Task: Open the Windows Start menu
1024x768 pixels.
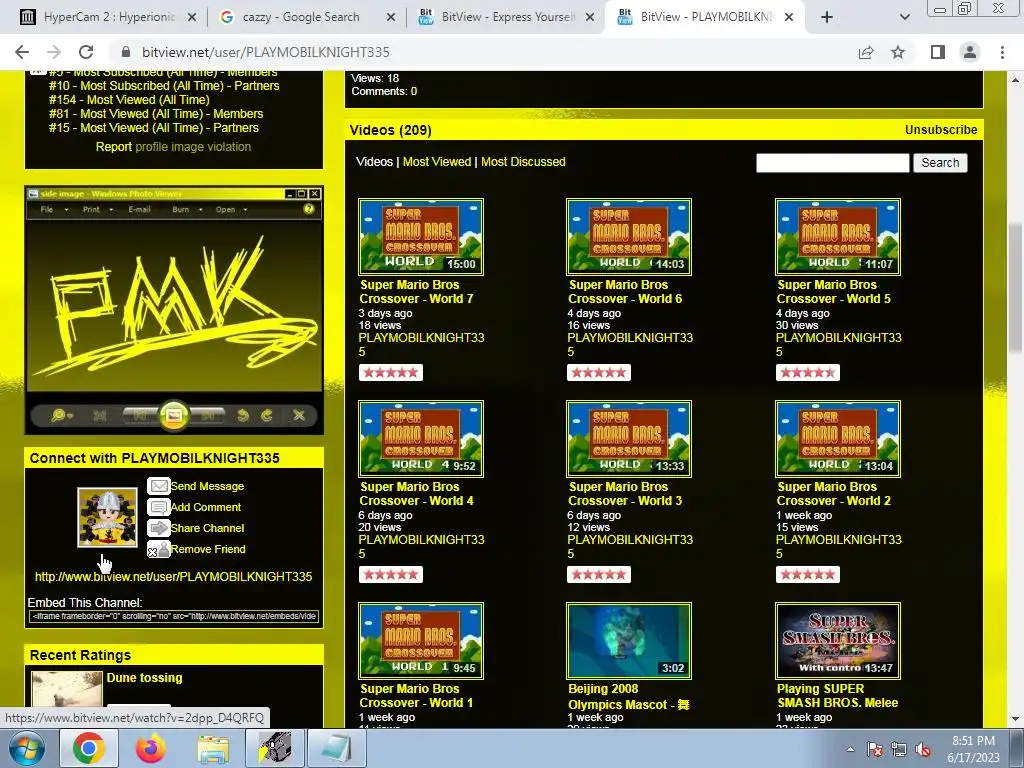Action: click(26, 748)
